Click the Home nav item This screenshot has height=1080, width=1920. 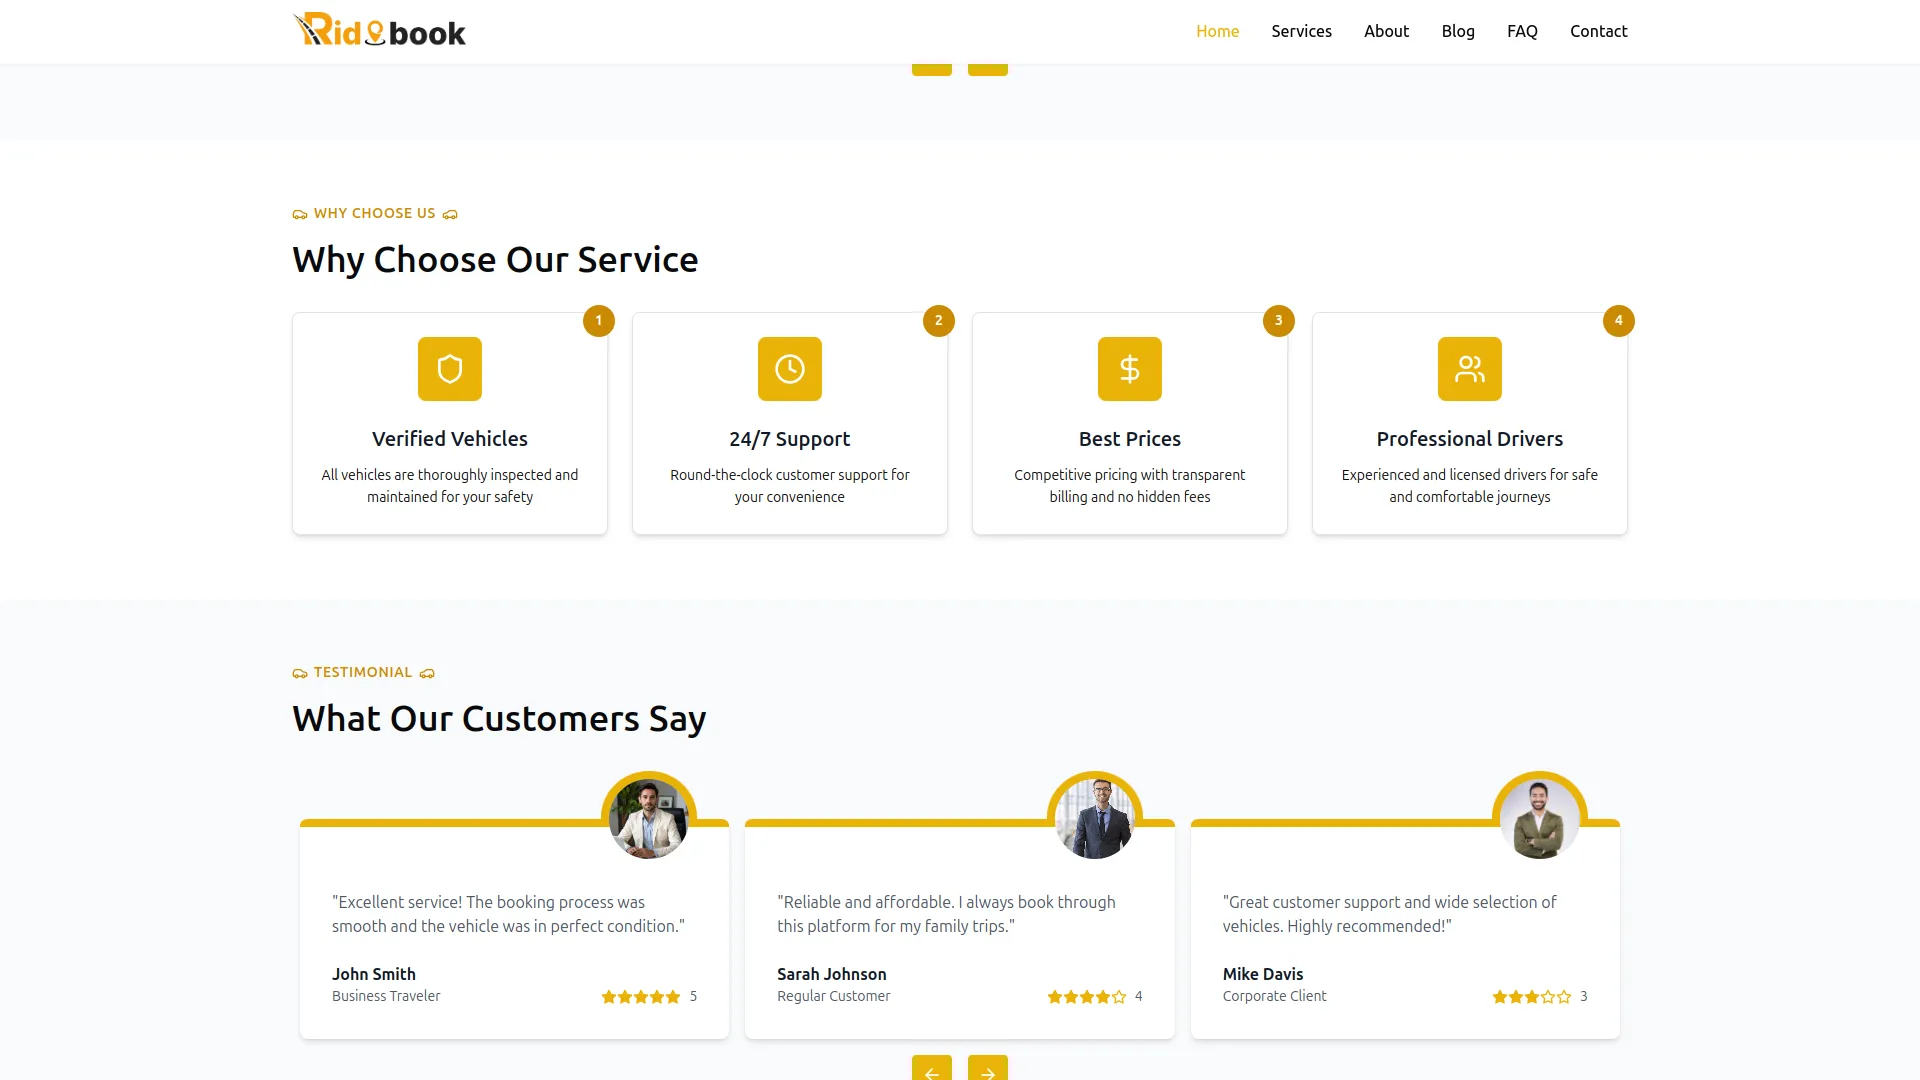(x=1217, y=31)
